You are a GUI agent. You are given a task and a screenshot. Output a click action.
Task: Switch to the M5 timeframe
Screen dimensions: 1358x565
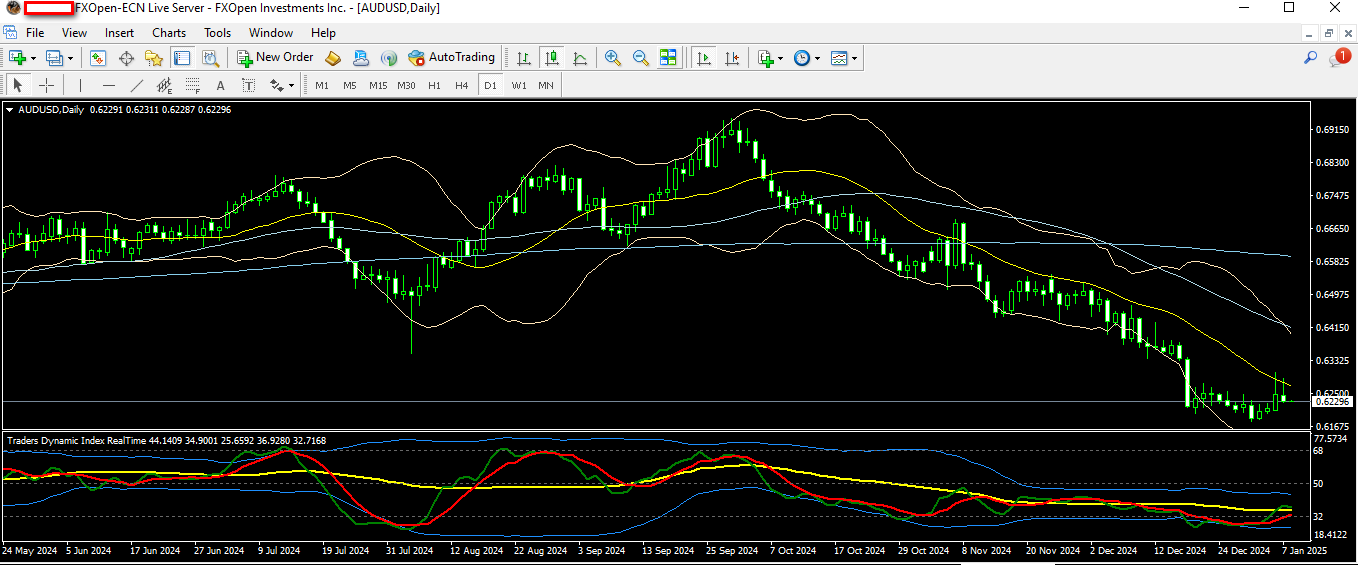click(x=350, y=85)
